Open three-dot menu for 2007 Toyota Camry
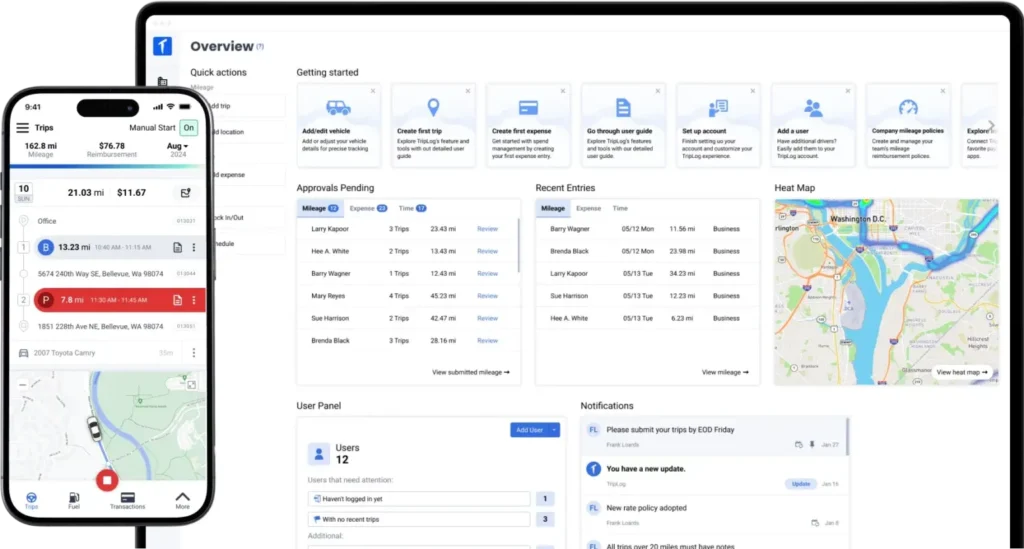 tap(194, 353)
